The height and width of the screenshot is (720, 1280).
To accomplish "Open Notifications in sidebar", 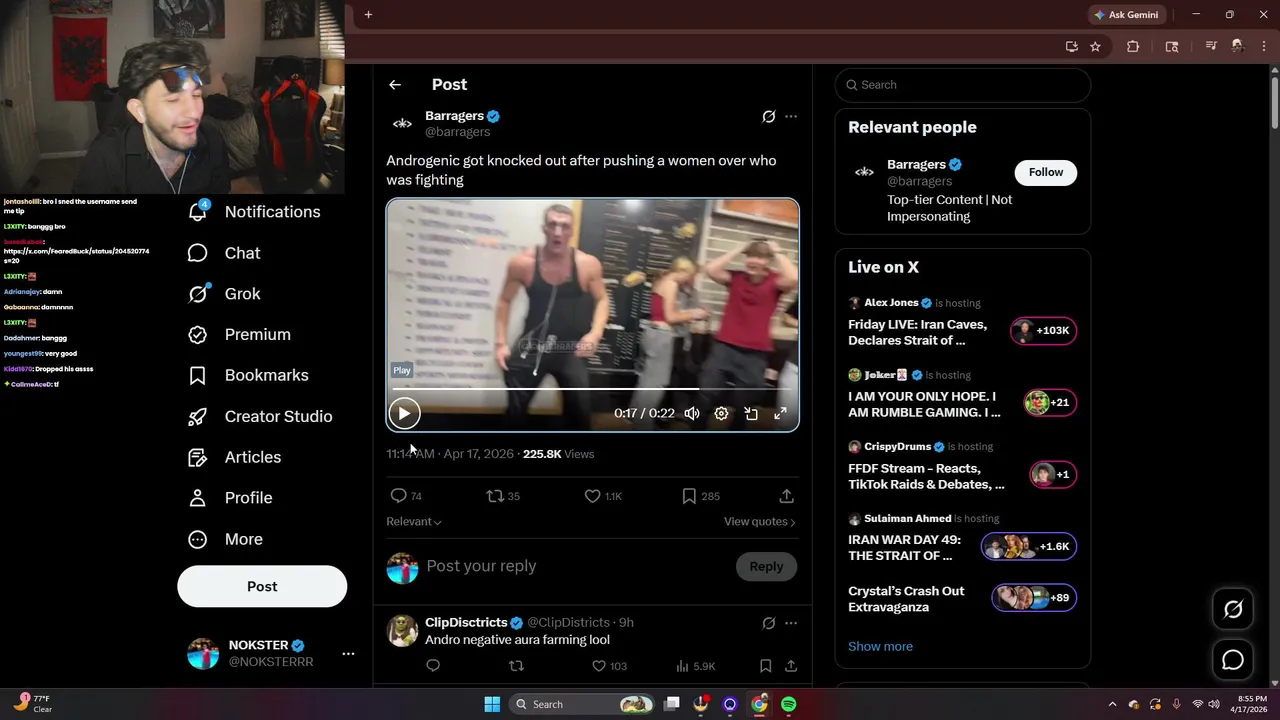I will pyautogui.click(x=254, y=212).
